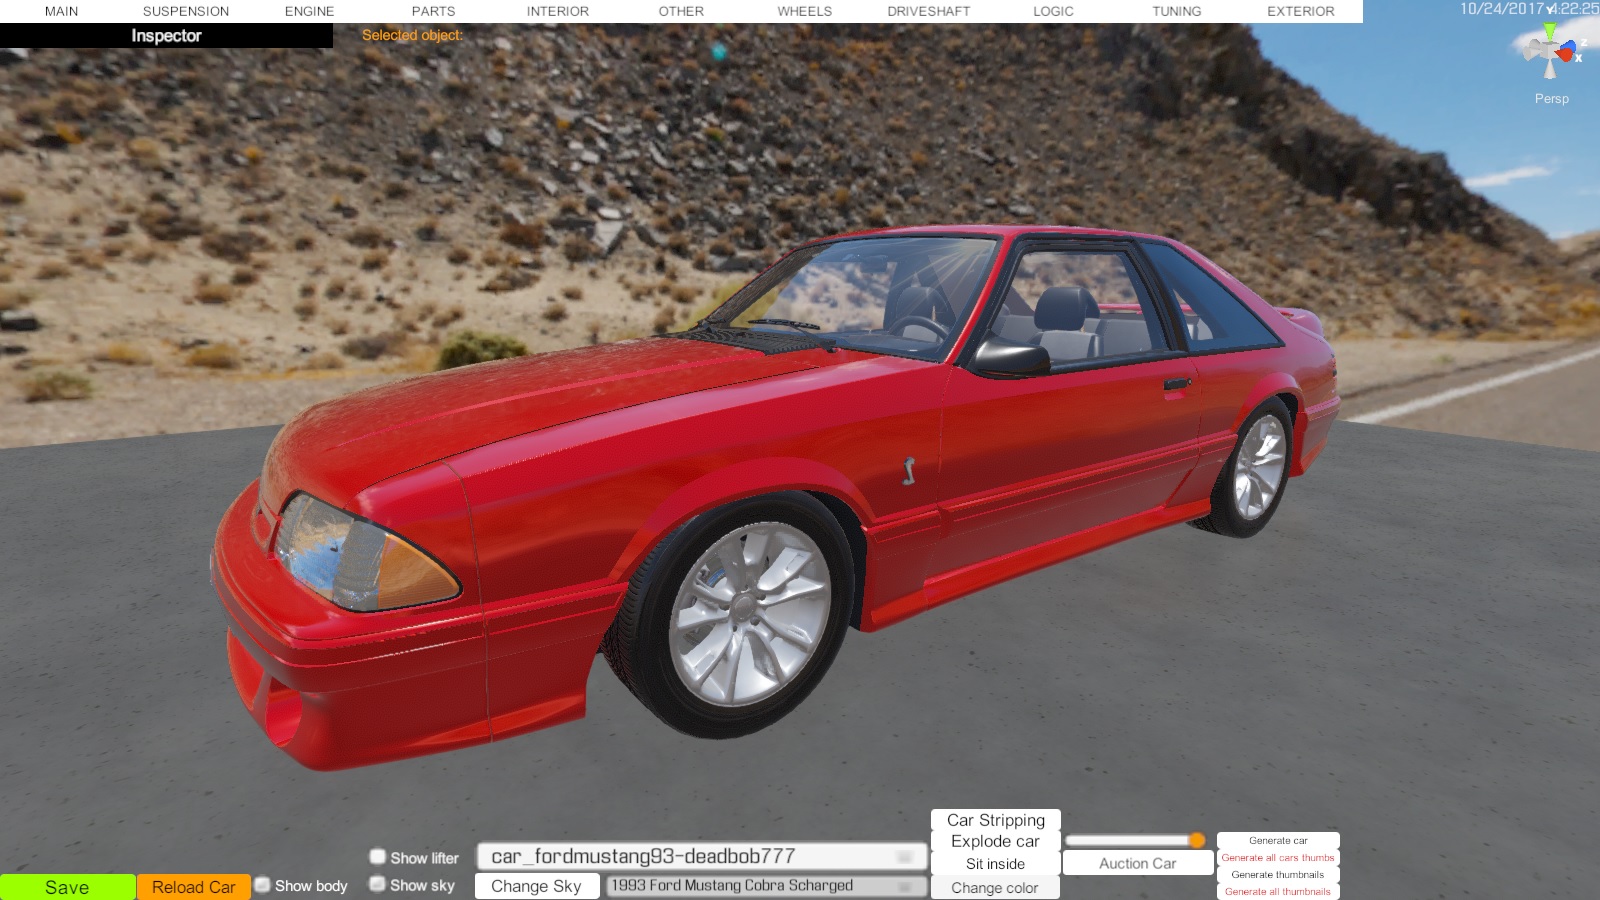Click the center cube of the orientation gizmo
Screen dimensions: 1600x900
tap(1549, 50)
